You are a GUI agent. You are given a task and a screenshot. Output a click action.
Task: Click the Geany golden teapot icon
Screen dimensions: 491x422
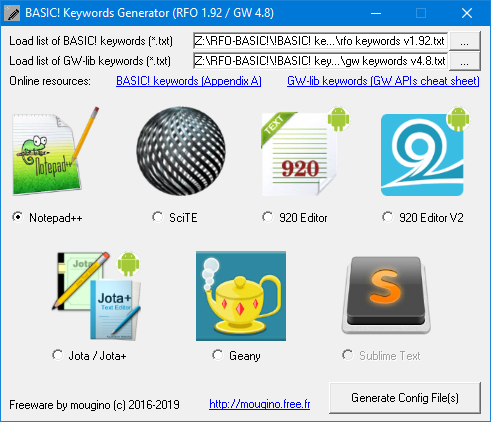[x=241, y=296]
